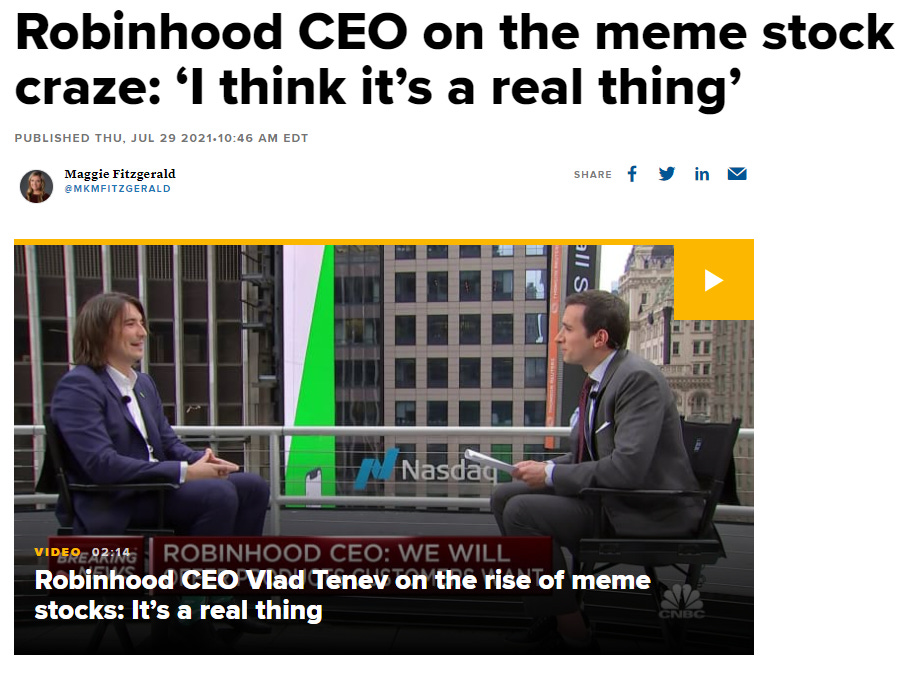
Task: Open Maggie Fitzgerald's author avatar photo
Action: pos(36,186)
